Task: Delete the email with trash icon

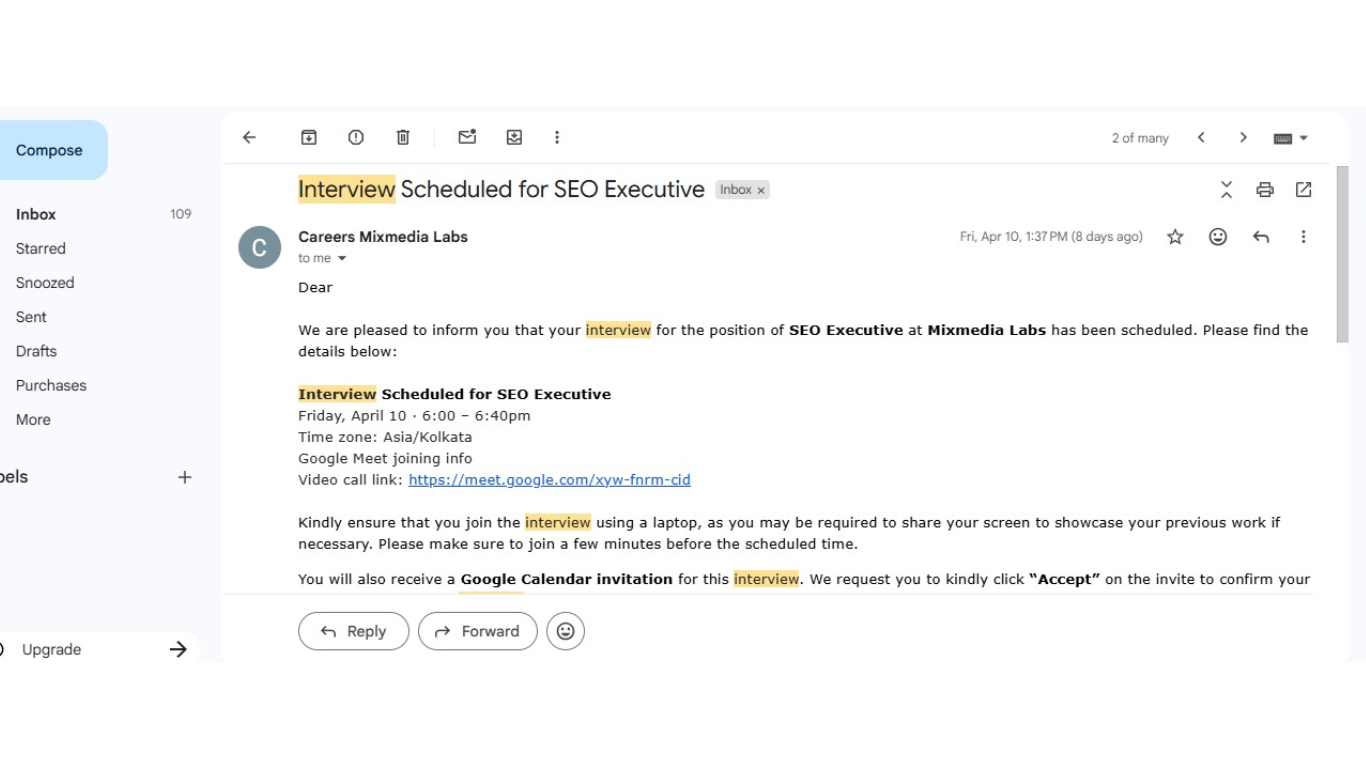Action: click(403, 138)
